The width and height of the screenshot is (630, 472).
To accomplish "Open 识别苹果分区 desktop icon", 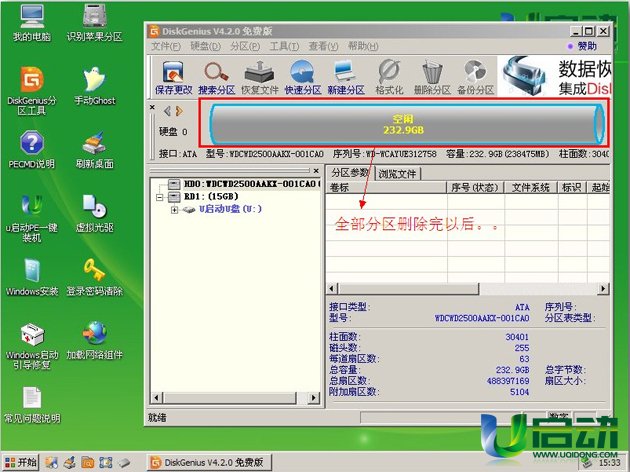I will click(94, 22).
